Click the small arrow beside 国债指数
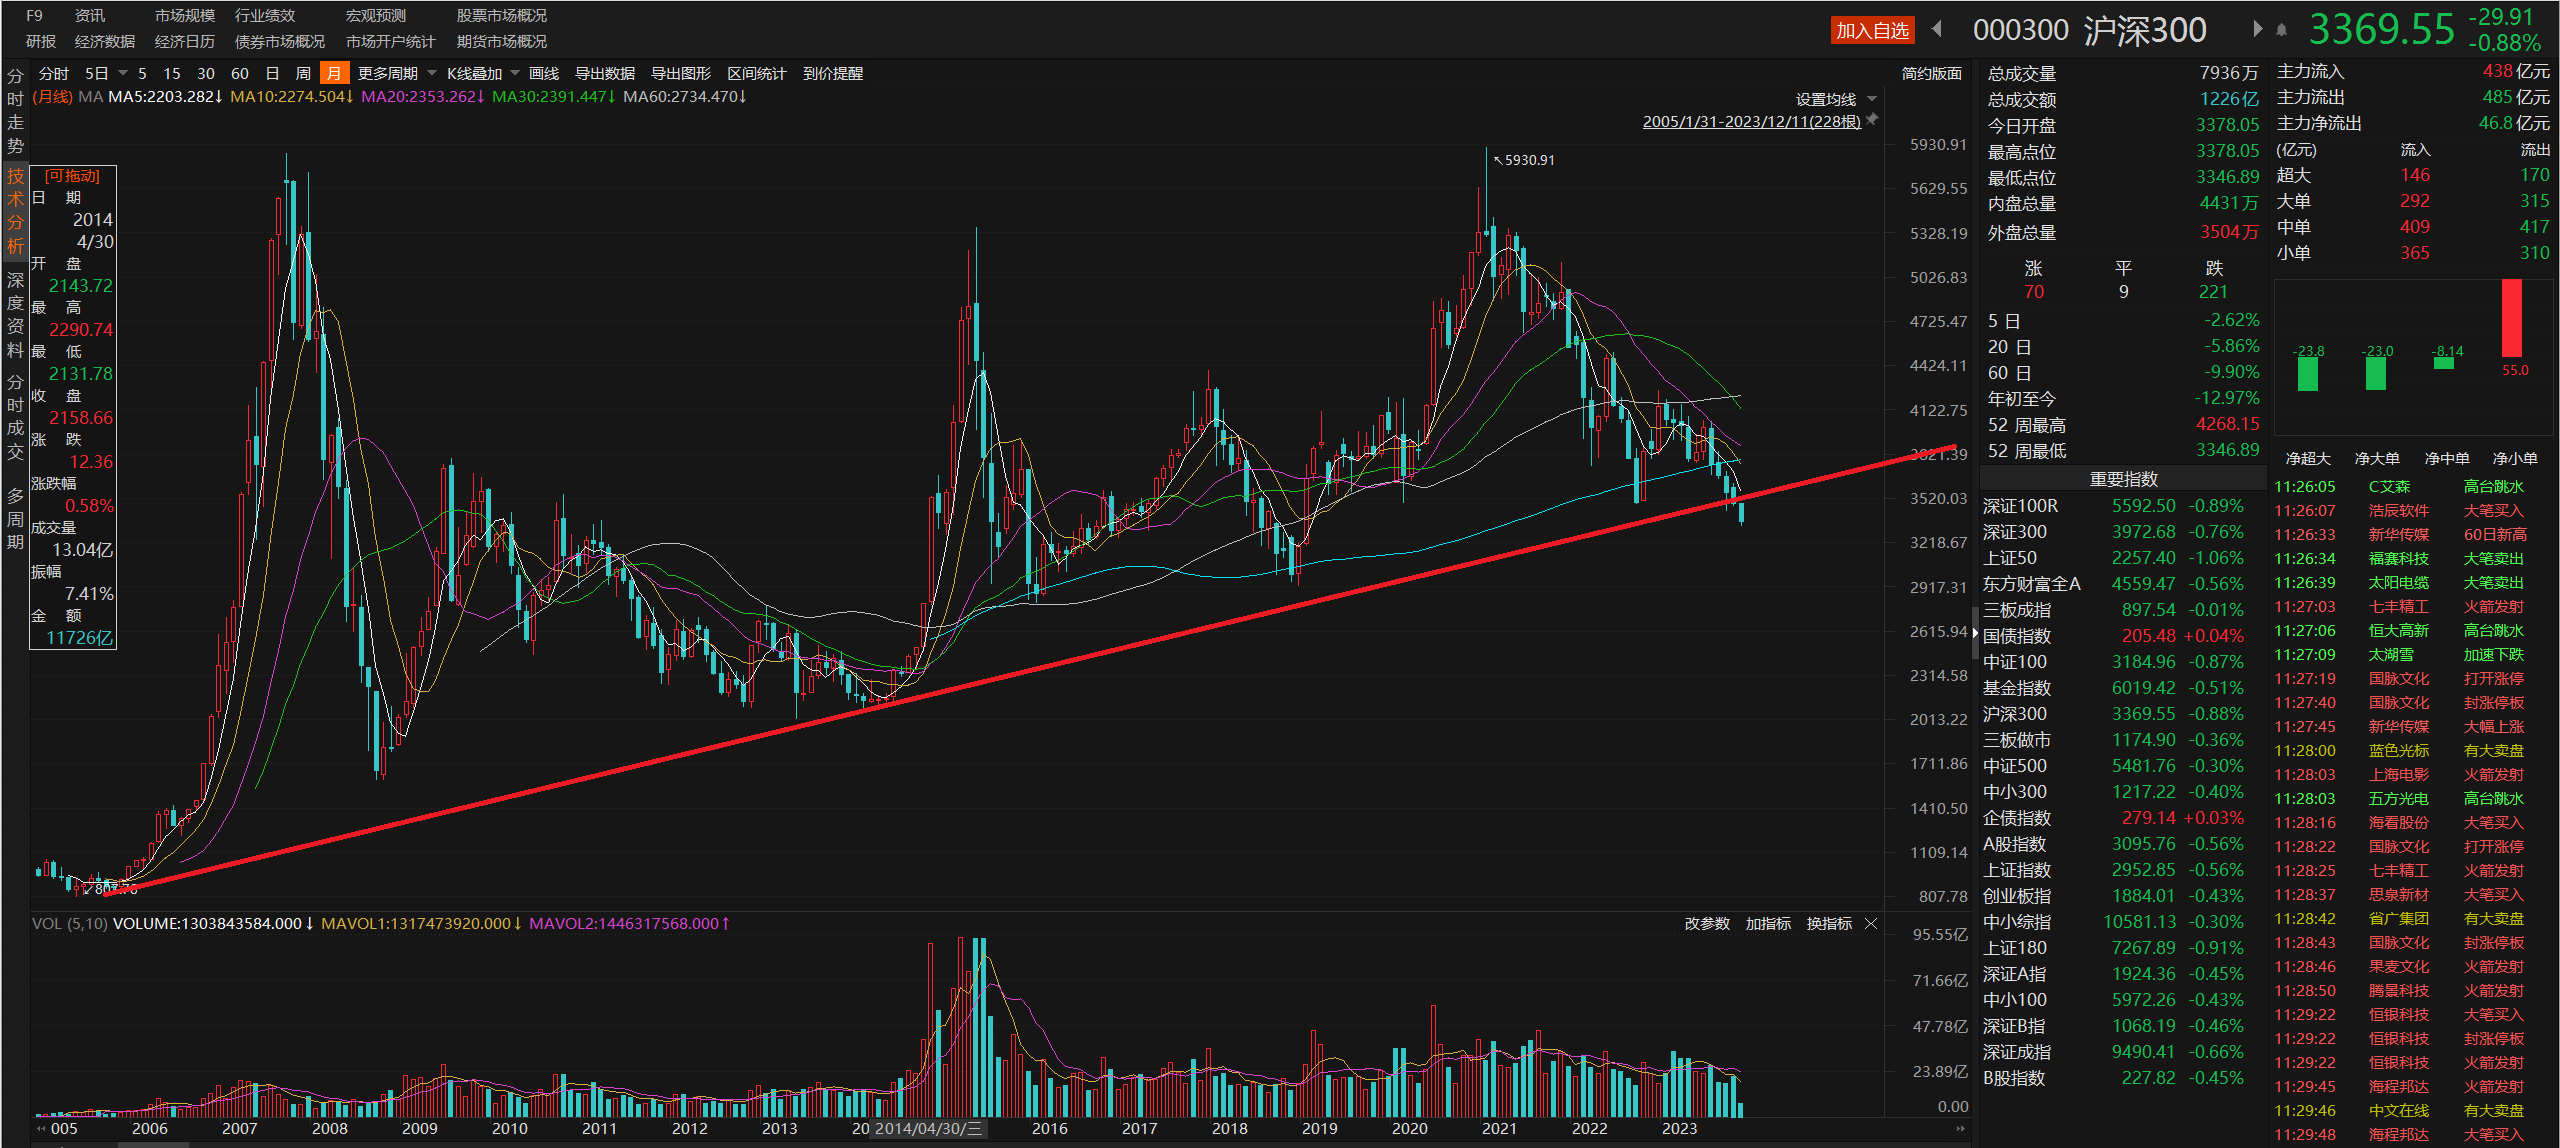2560x1148 pixels. [1975, 633]
